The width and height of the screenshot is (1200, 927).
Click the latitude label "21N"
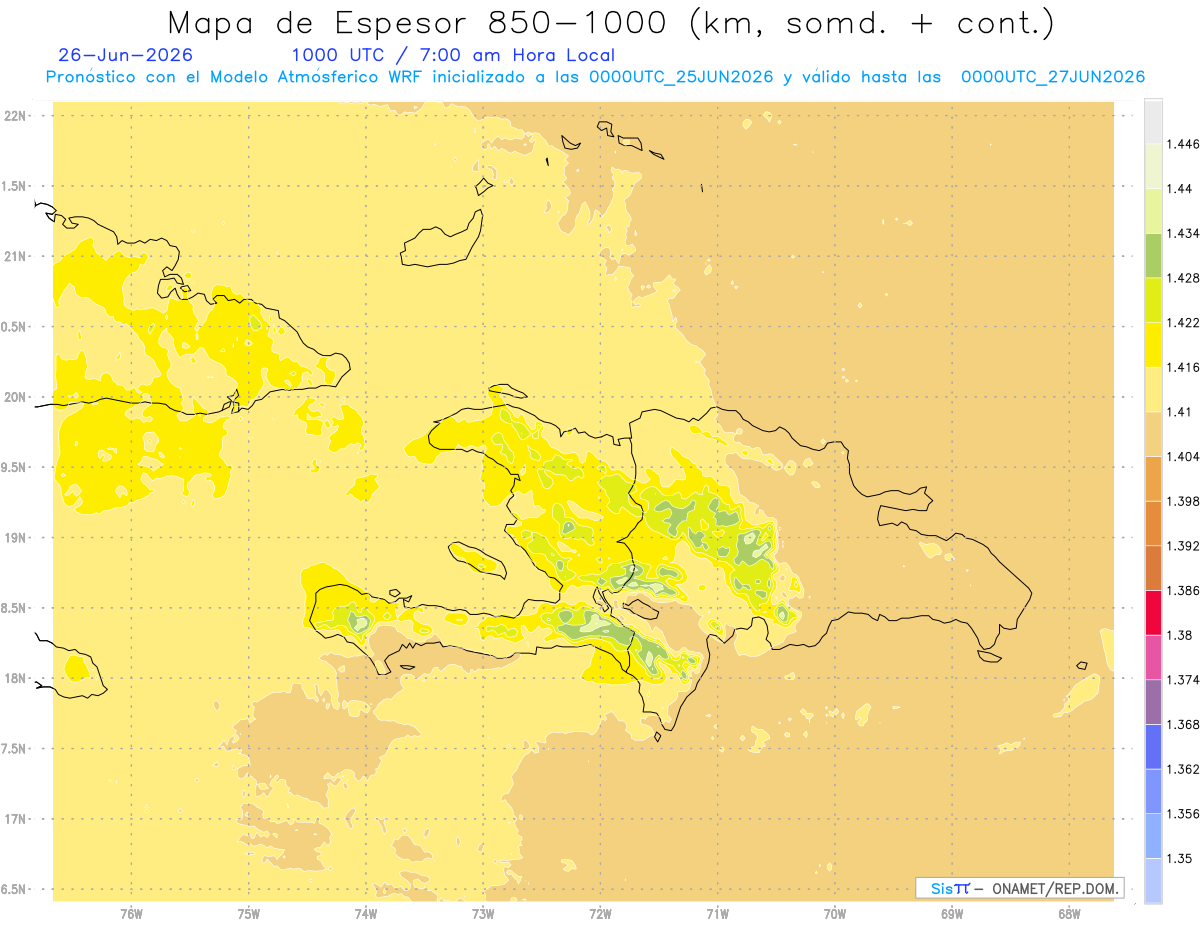click(x=15, y=257)
